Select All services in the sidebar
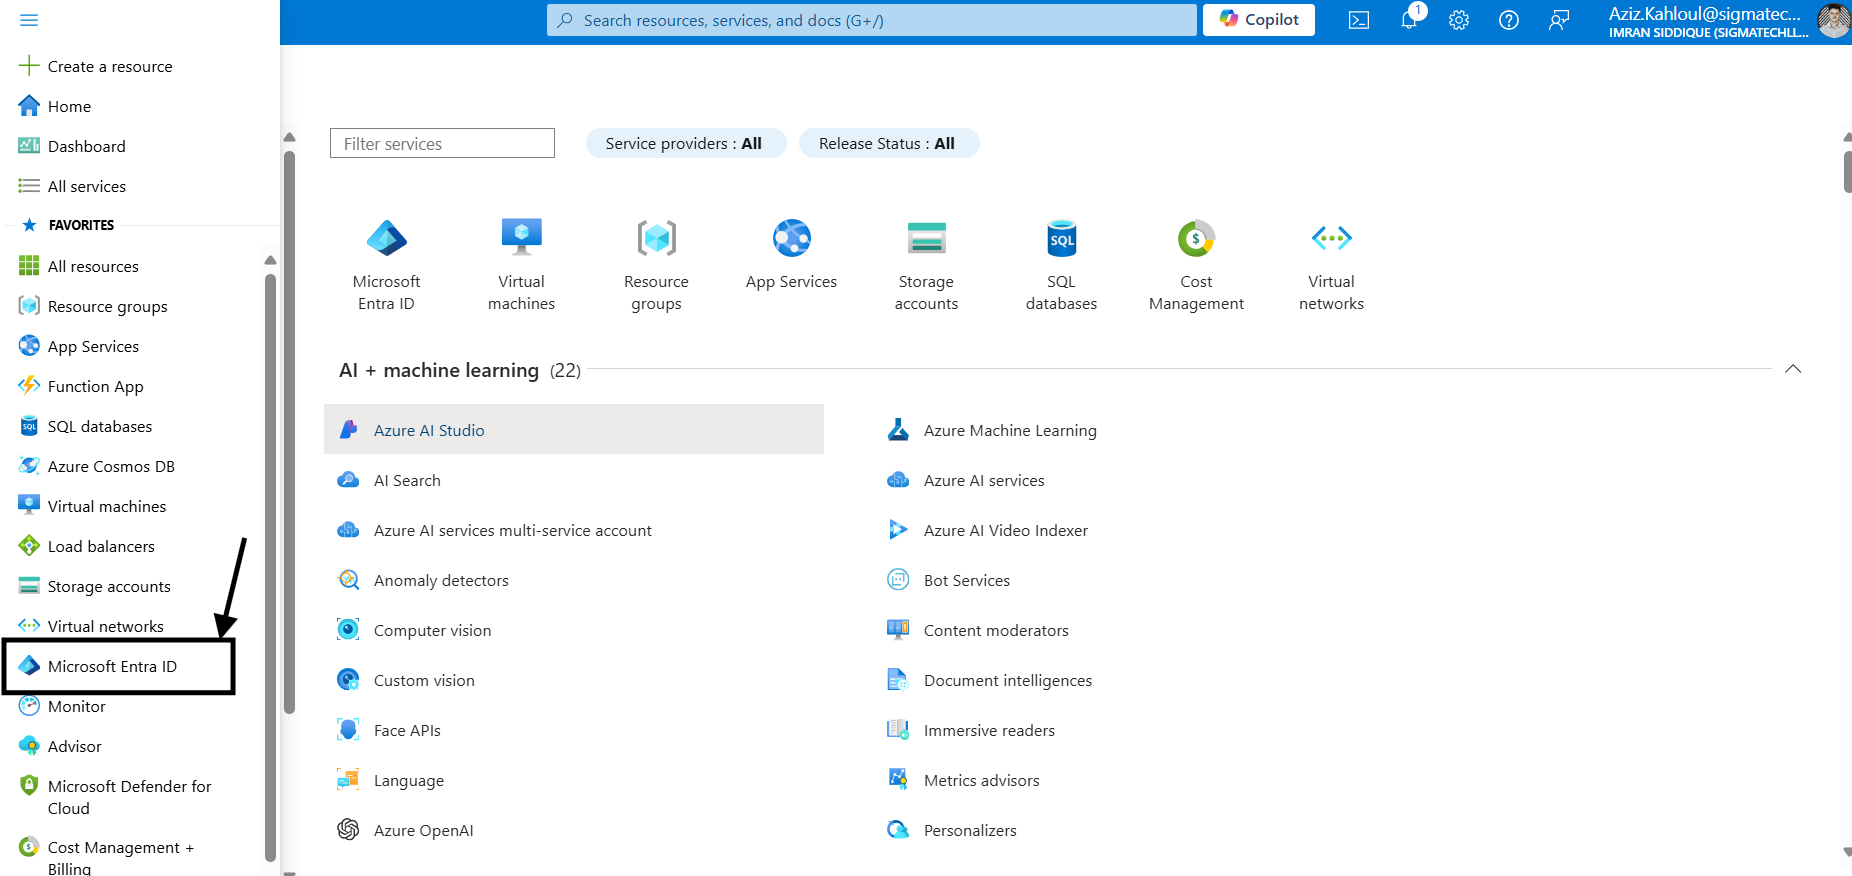The image size is (1852, 876). 86,186
